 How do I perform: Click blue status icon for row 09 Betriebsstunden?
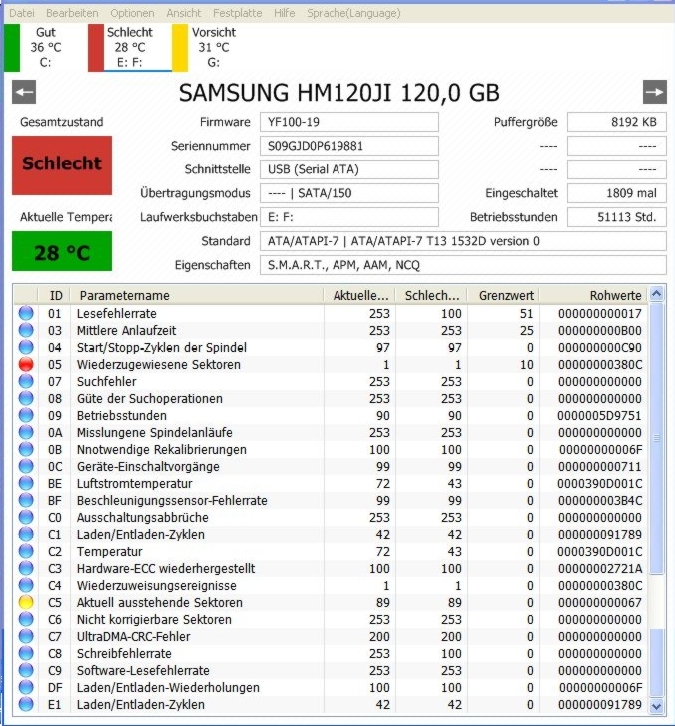click(x=26, y=415)
